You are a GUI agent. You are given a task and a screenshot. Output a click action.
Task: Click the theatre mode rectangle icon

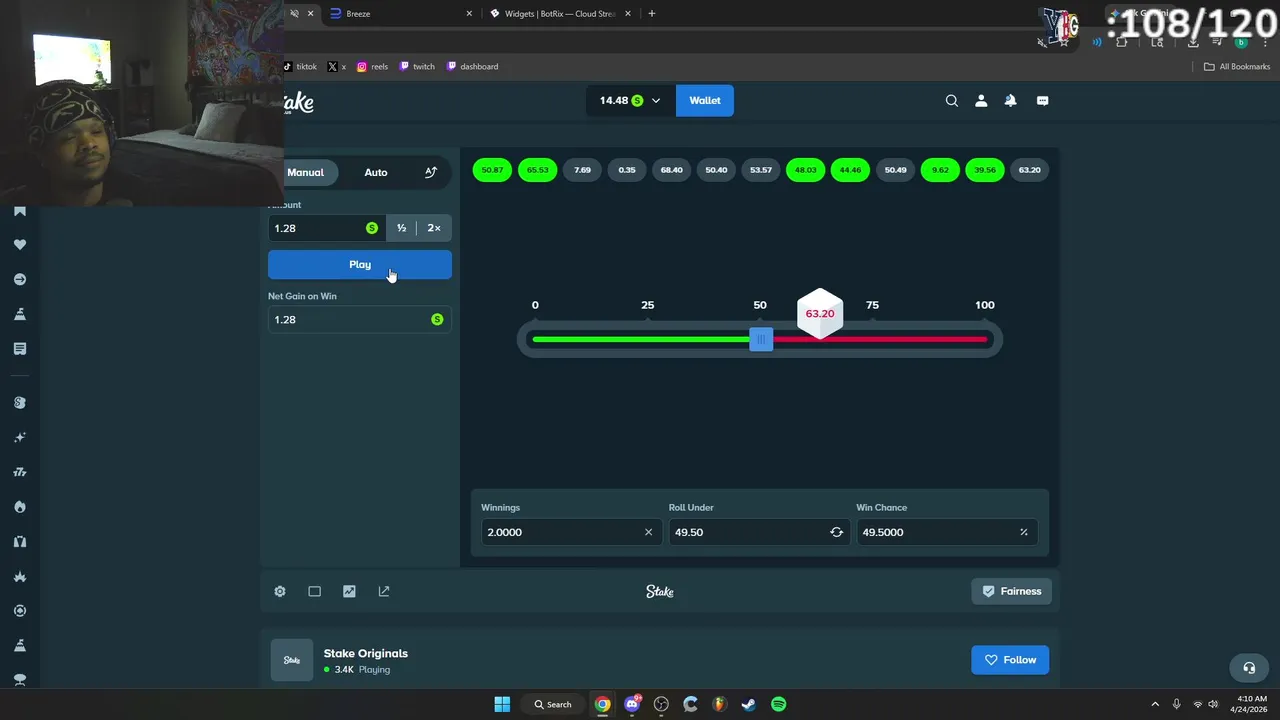pos(314,591)
